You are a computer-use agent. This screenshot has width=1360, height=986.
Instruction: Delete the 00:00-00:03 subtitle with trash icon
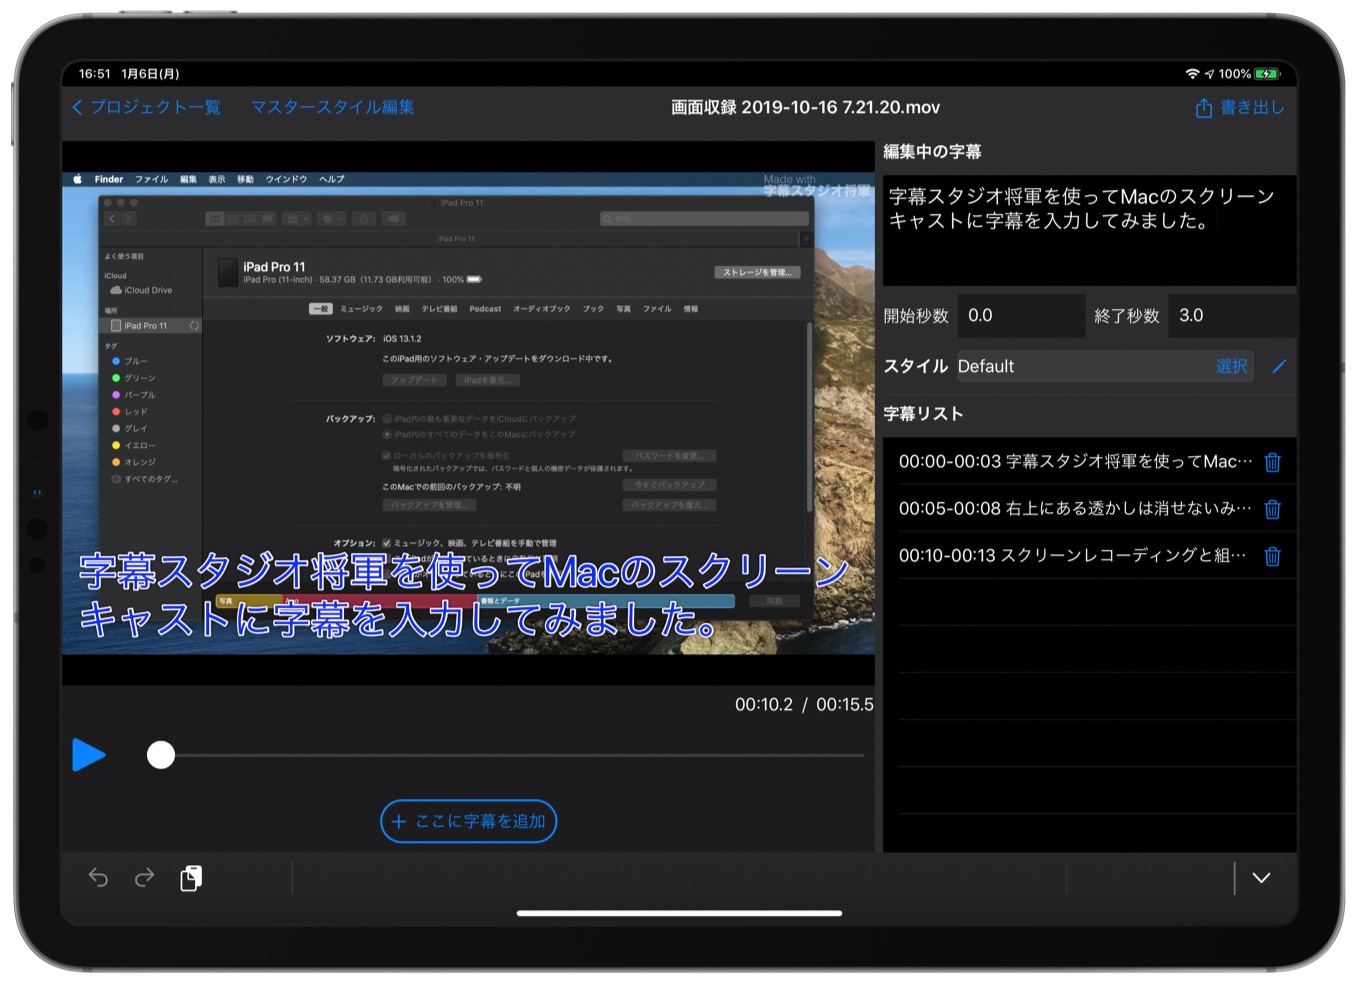click(x=1273, y=462)
